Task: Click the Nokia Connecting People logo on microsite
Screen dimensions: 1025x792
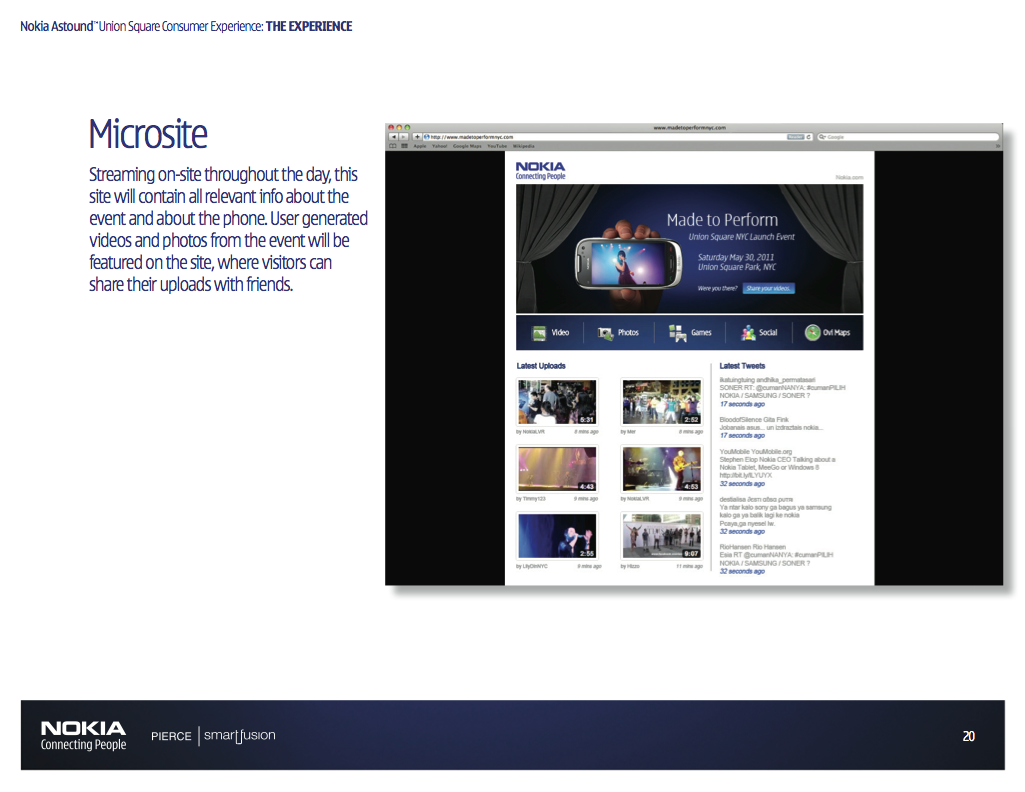Action: point(540,171)
